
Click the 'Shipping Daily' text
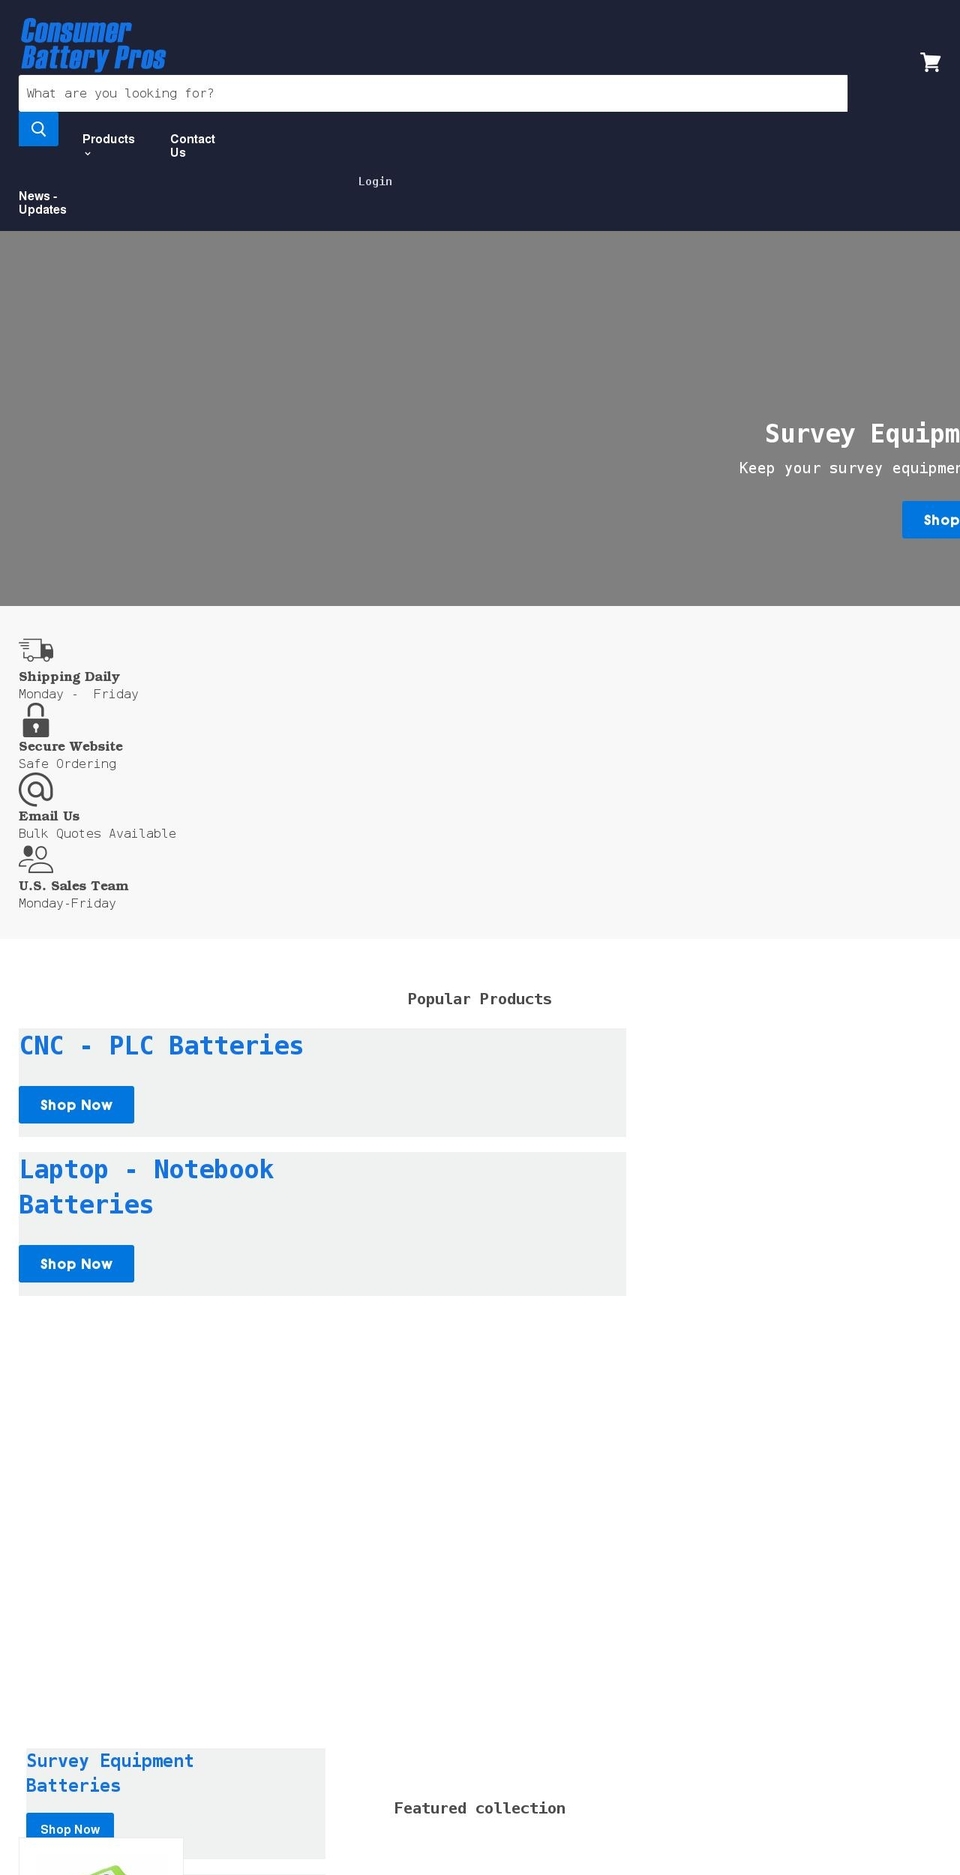[69, 677]
